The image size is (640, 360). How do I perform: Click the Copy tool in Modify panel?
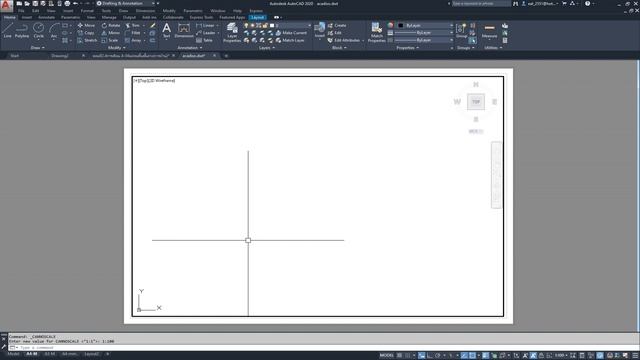point(86,33)
